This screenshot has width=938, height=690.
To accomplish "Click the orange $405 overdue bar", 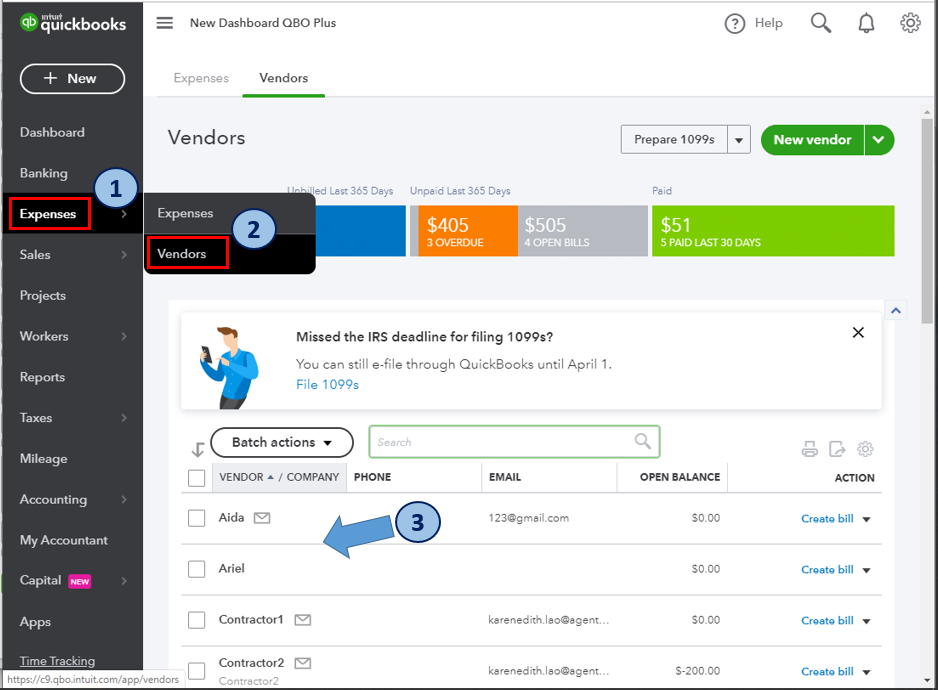I will (x=463, y=231).
